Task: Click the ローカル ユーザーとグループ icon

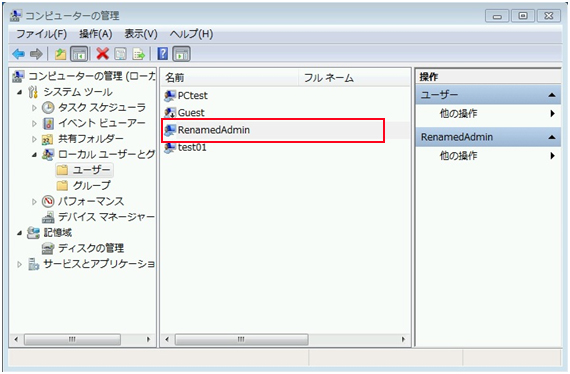Action: [x=48, y=154]
